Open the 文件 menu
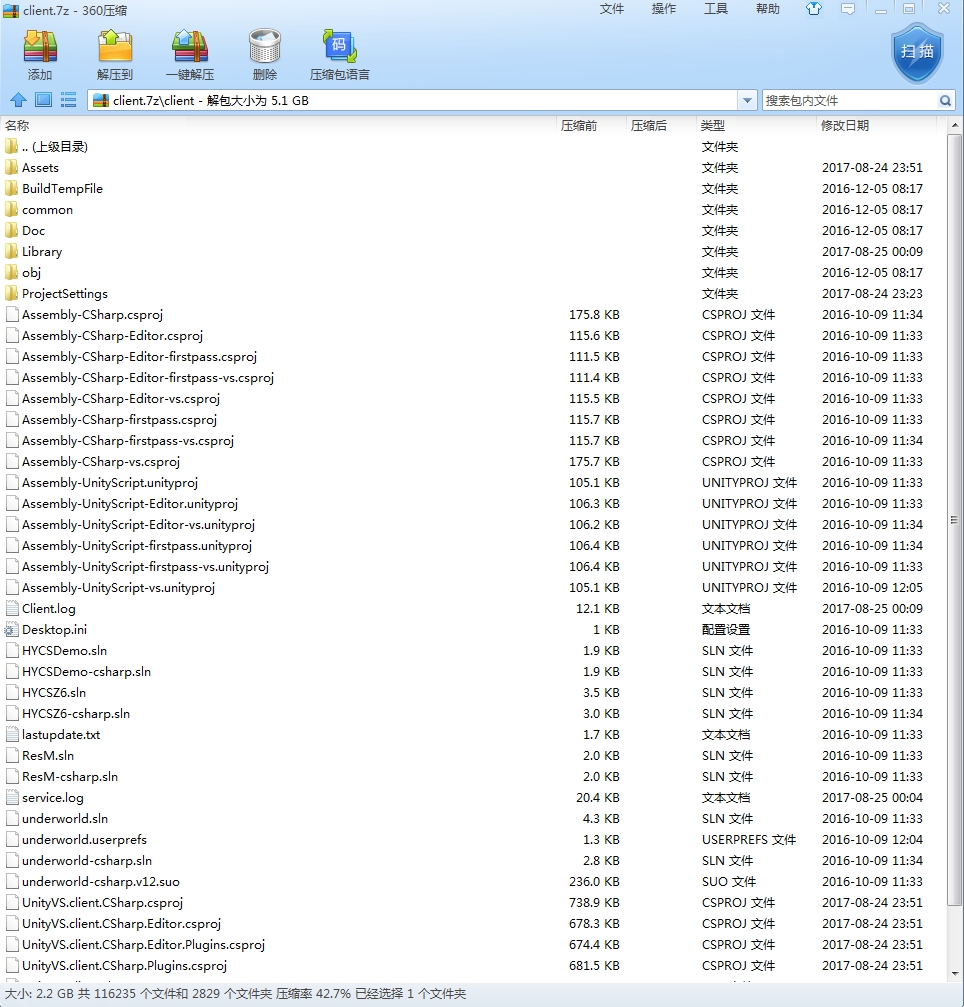 click(611, 9)
